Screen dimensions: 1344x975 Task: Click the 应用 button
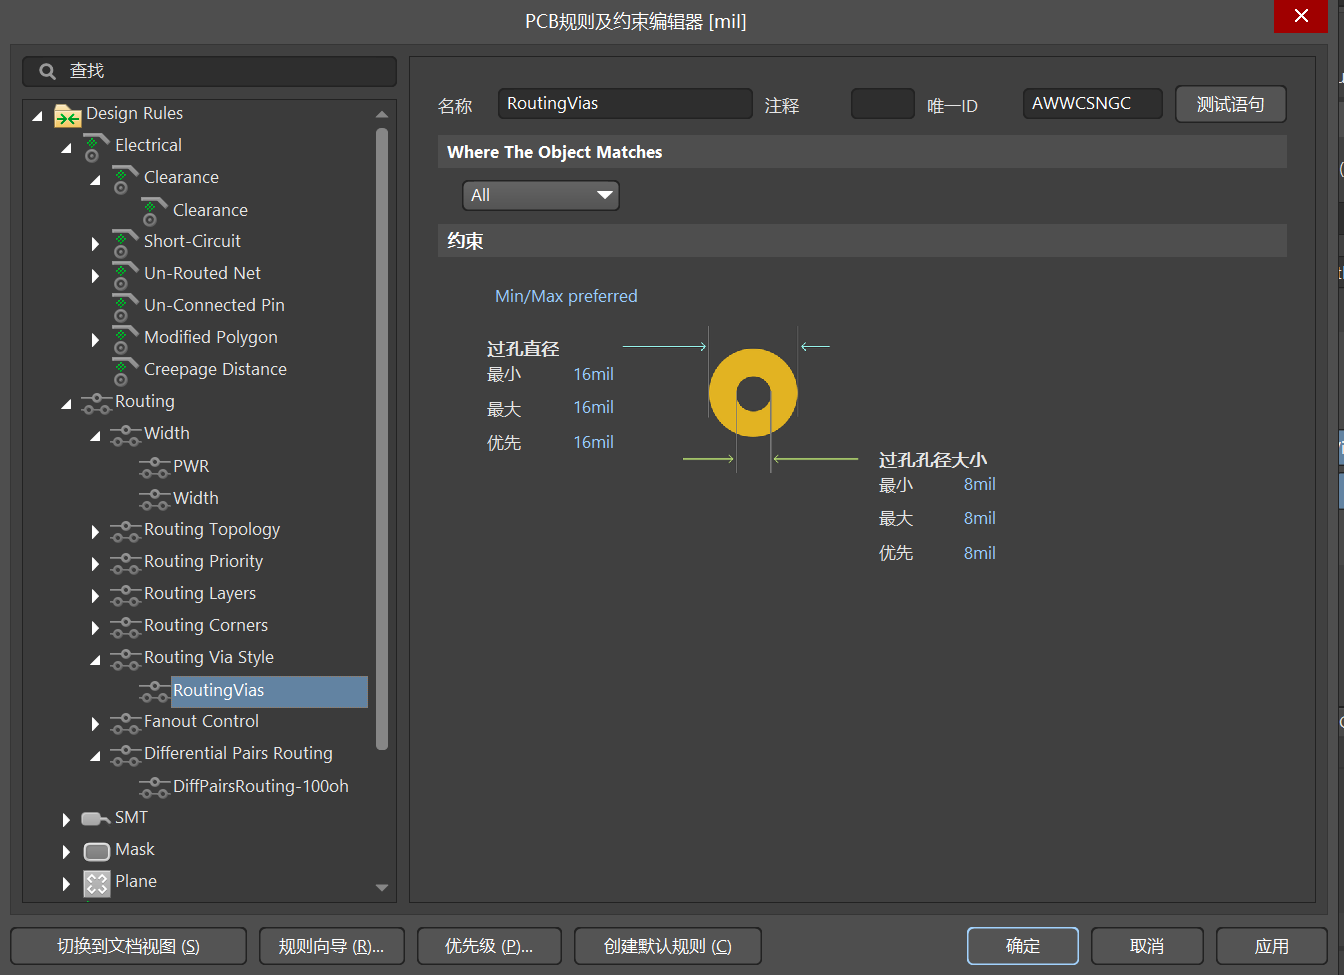tap(1272, 946)
